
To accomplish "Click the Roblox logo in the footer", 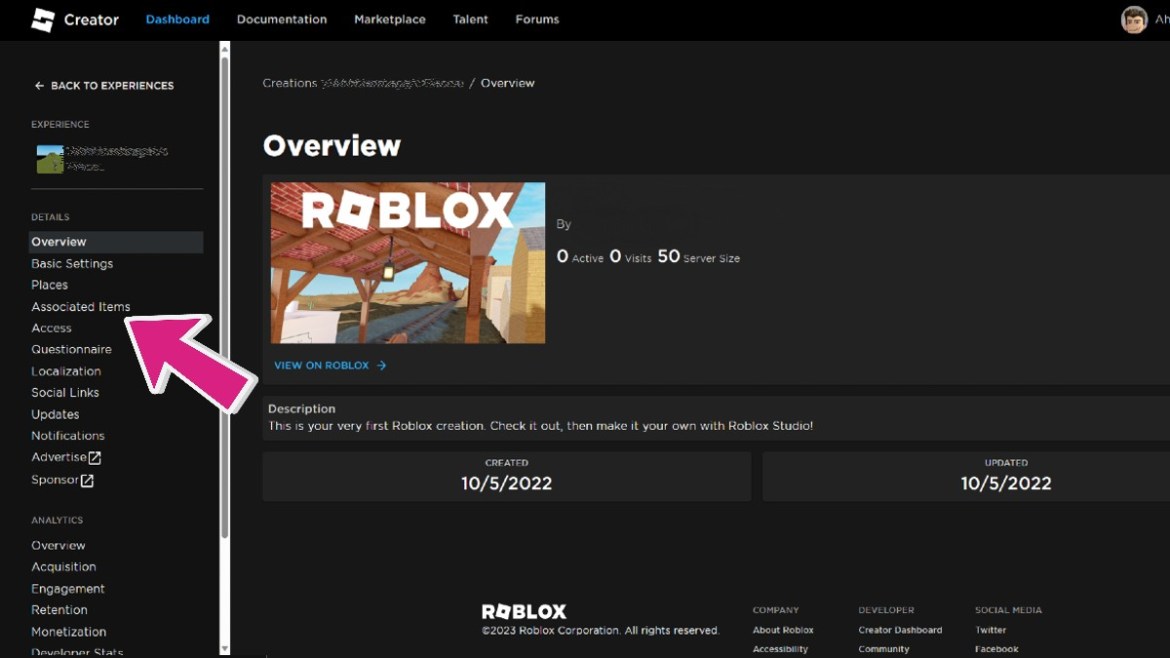I will pyautogui.click(x=523, y=611).
